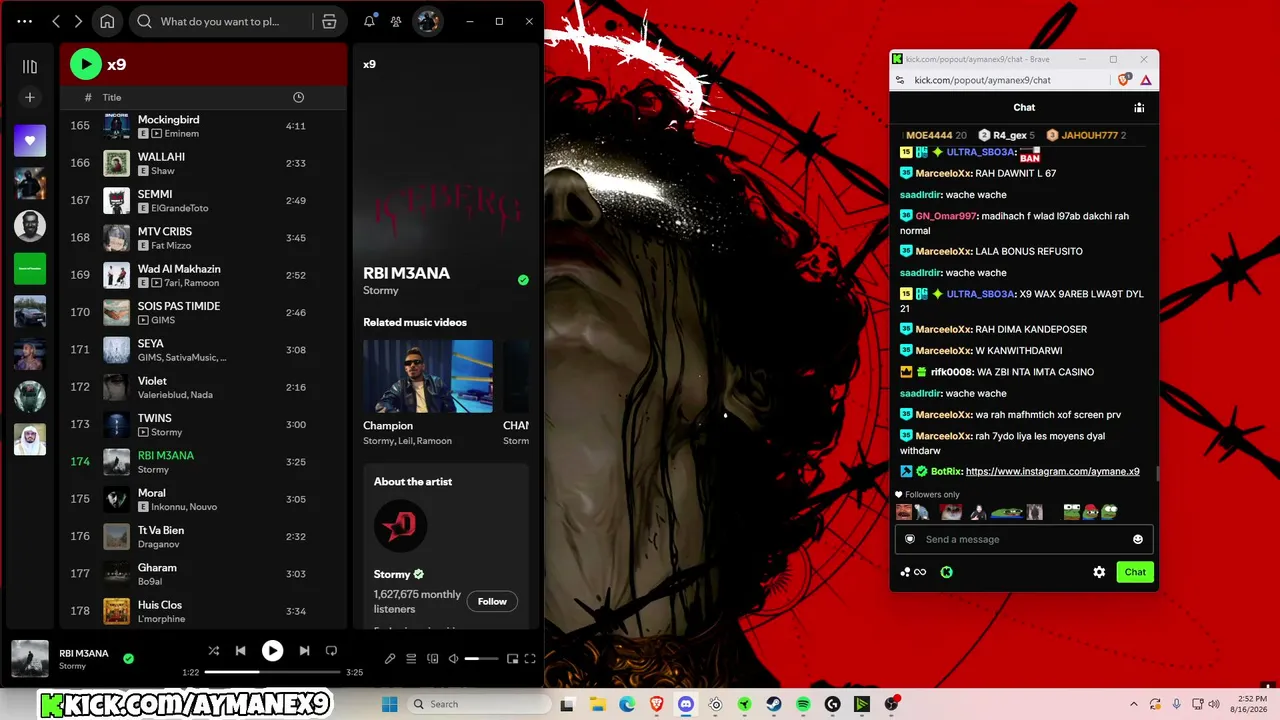
Task: Select the track WALLAHI by Shaw
Action: pyautogui.click(x=203, y=163)
